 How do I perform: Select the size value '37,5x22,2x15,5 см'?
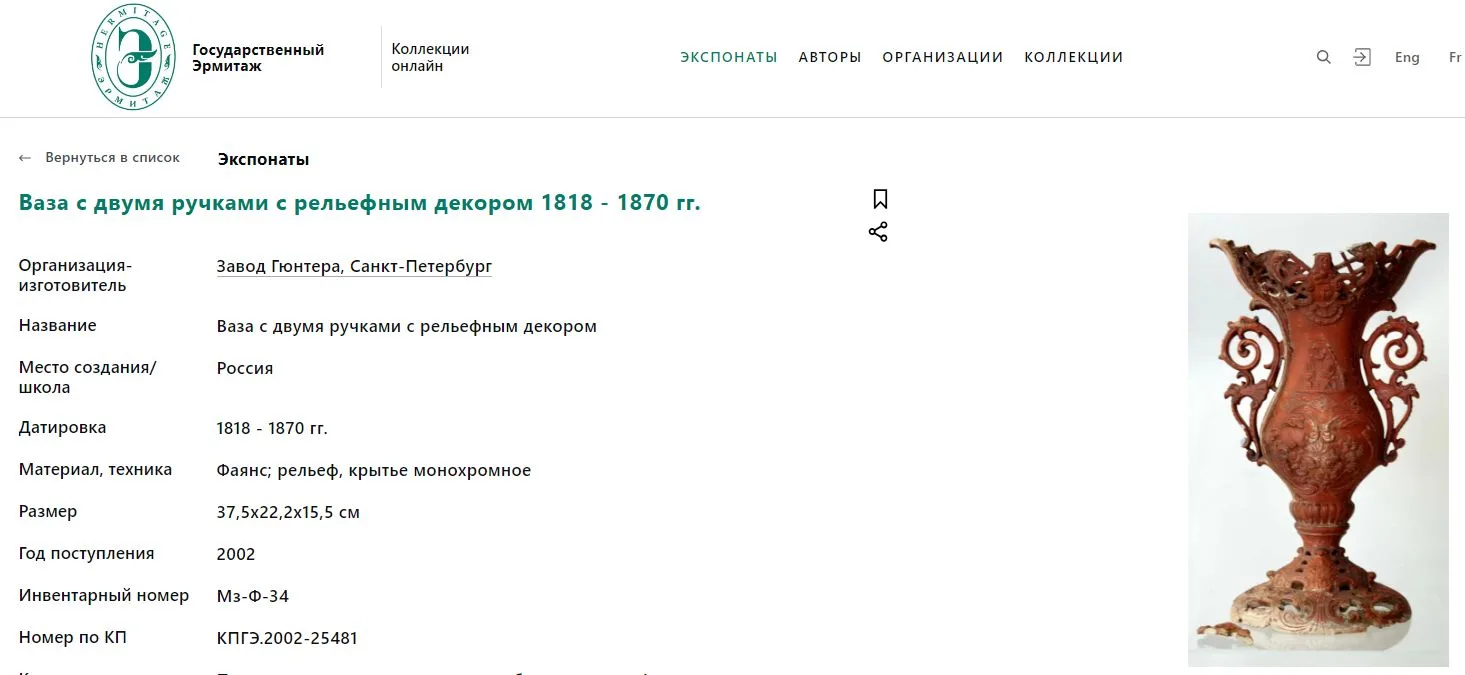pos(288,513)
